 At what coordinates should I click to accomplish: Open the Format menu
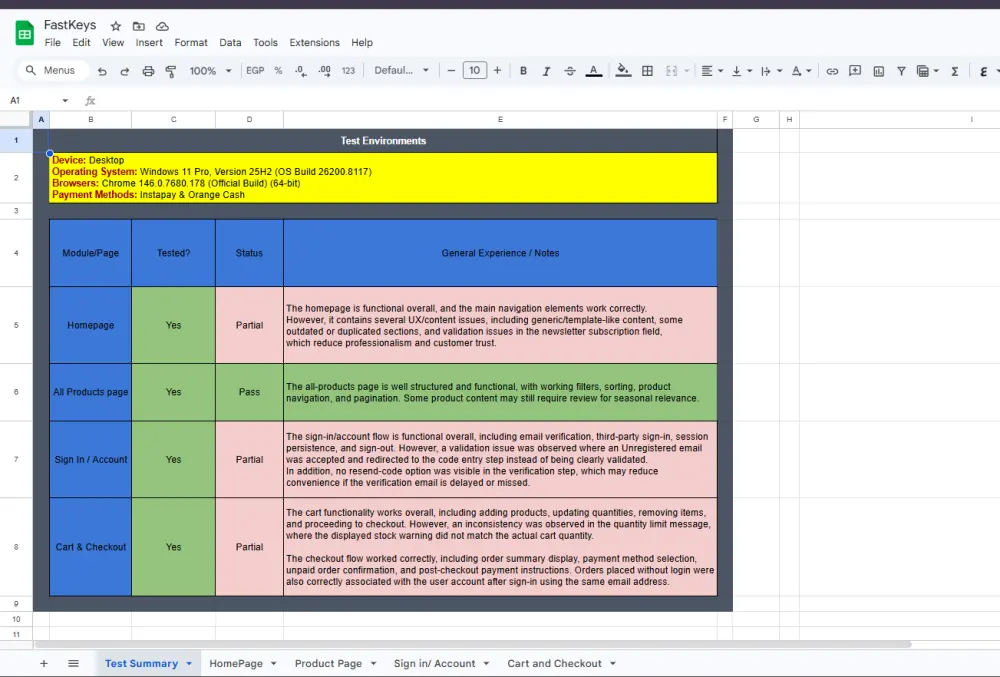(191, 43)
